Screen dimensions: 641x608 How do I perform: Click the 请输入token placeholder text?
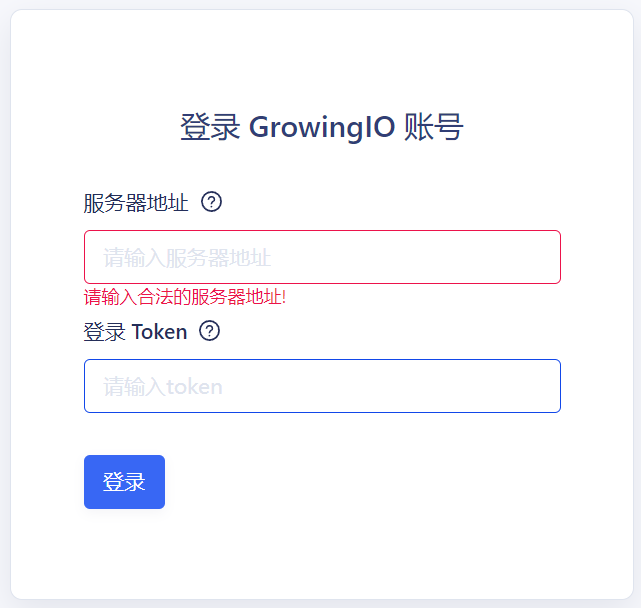tap(163, 387)
